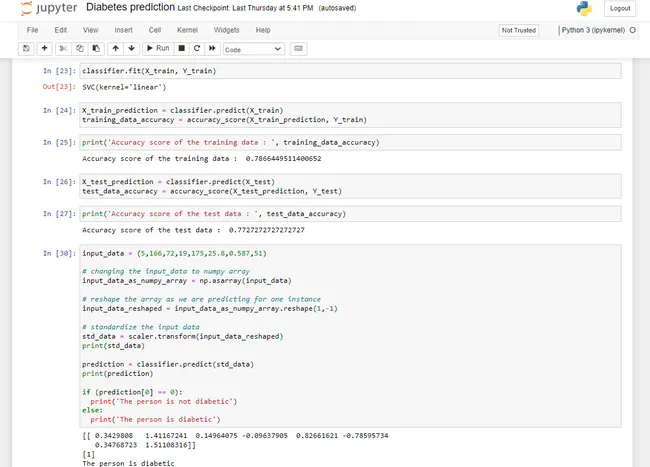Screen dimensions: 650x467
Task: Click the line 'prediction = classifier.predict(std_data)'
Action: click(x=167, y=364)
